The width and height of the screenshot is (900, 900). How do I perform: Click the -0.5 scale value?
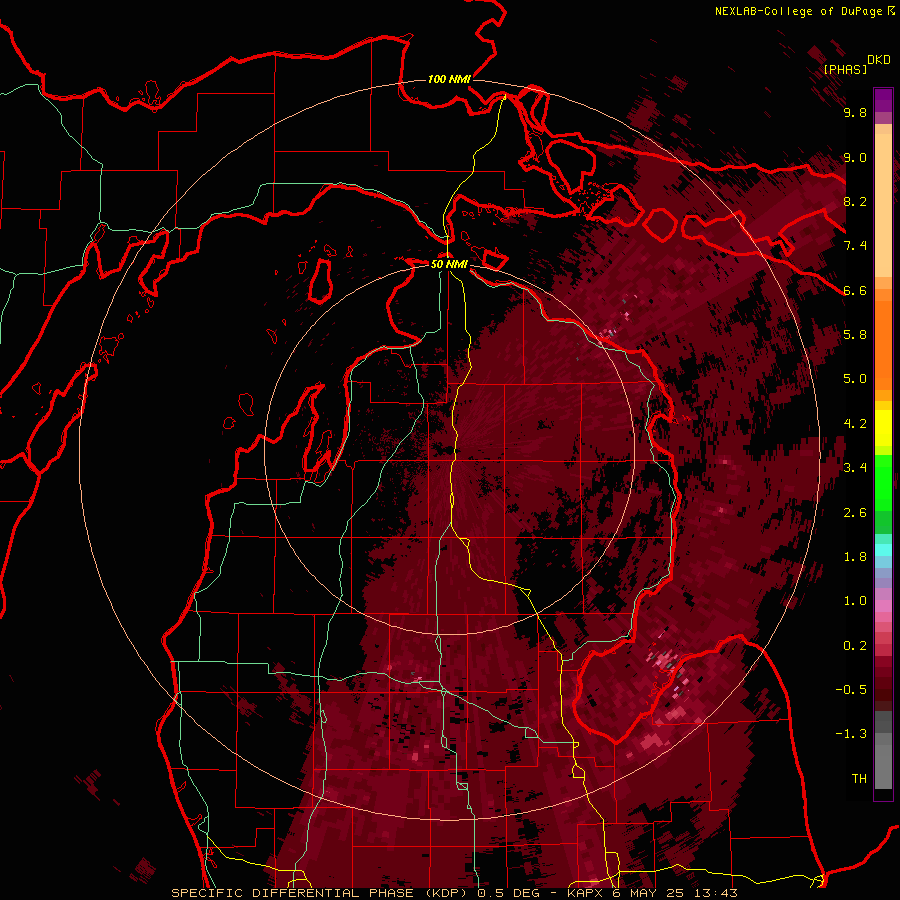851,690
